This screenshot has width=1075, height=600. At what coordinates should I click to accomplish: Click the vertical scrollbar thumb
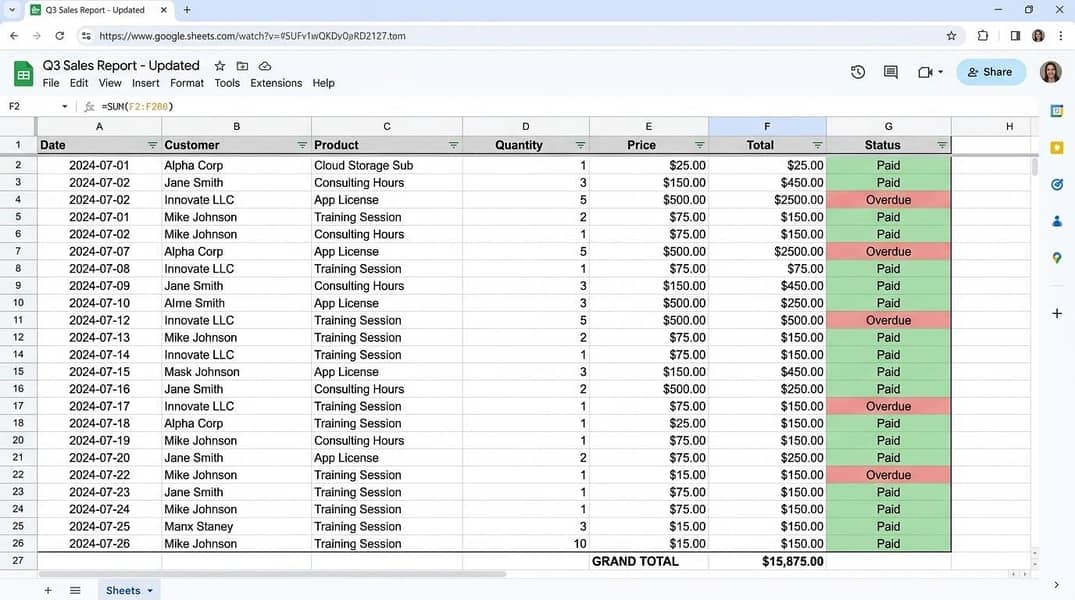[1035, 167]
